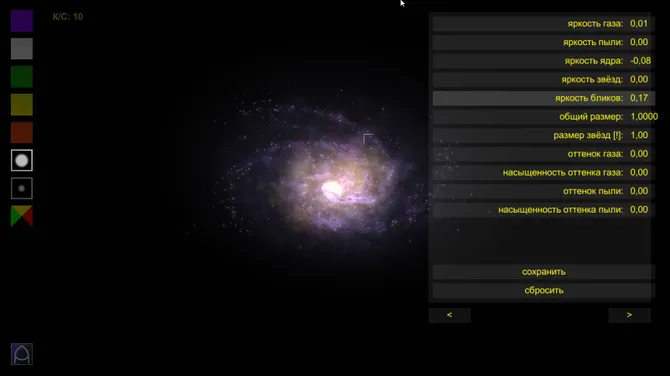This screenshot has width=670, height=376.
Task: Select the orange-red square icon
Action: [x=22, y=132]
